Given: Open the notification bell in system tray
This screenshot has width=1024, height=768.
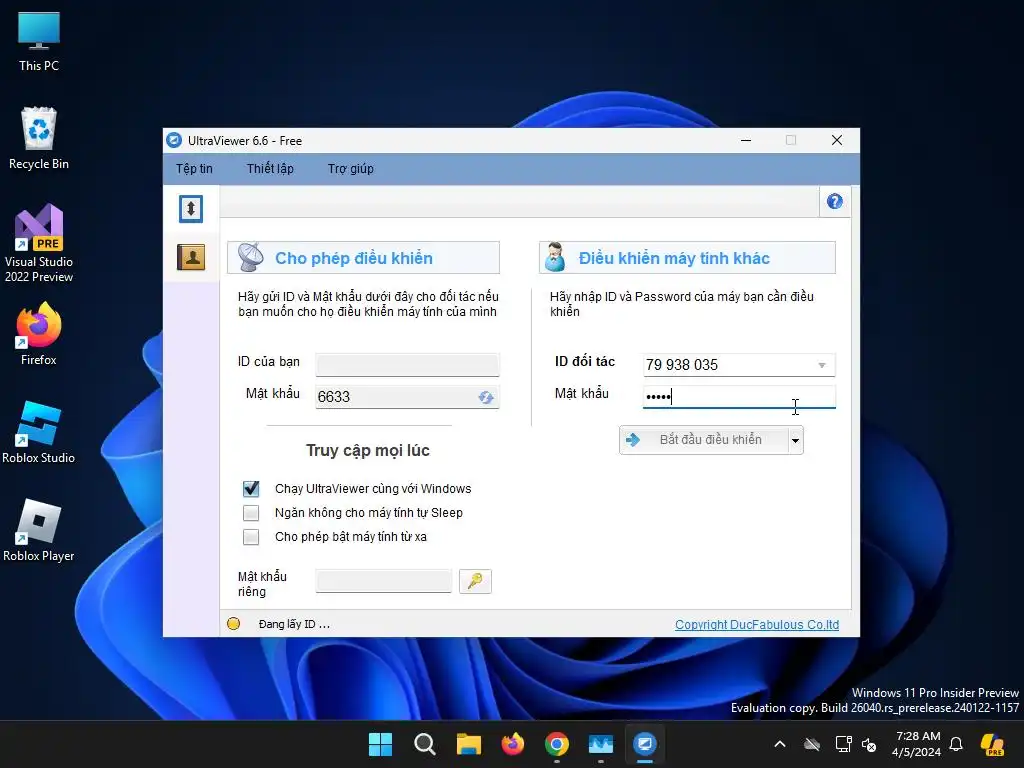Looking at the screenshot, I should click(x=956, y=744).
